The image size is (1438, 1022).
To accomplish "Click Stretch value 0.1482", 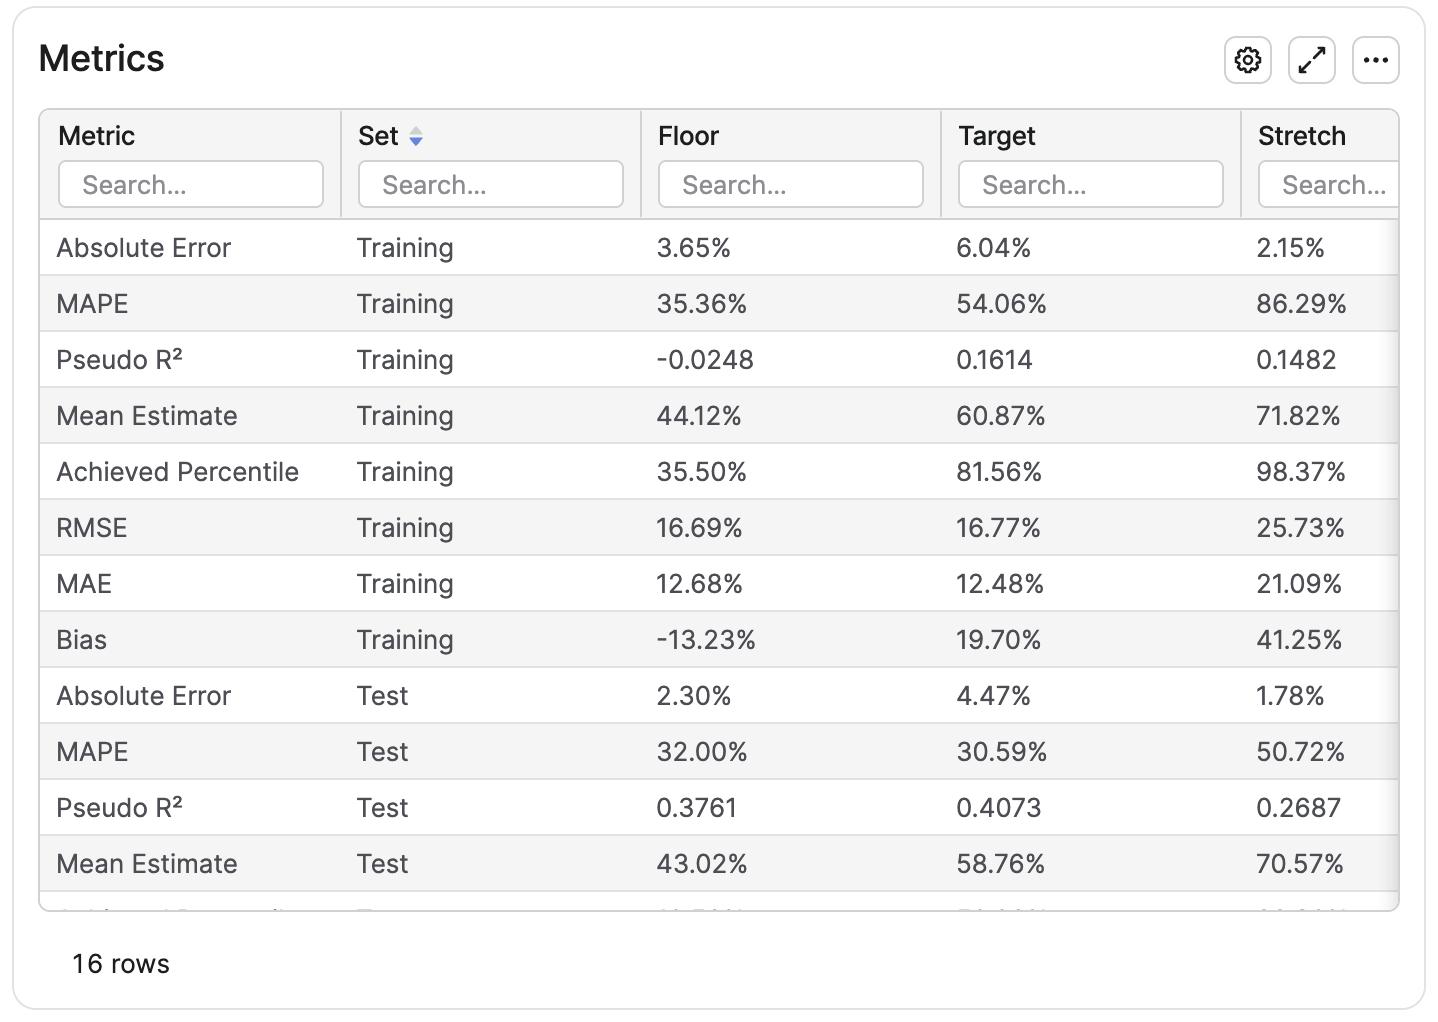I will [x=1297, y=360].
